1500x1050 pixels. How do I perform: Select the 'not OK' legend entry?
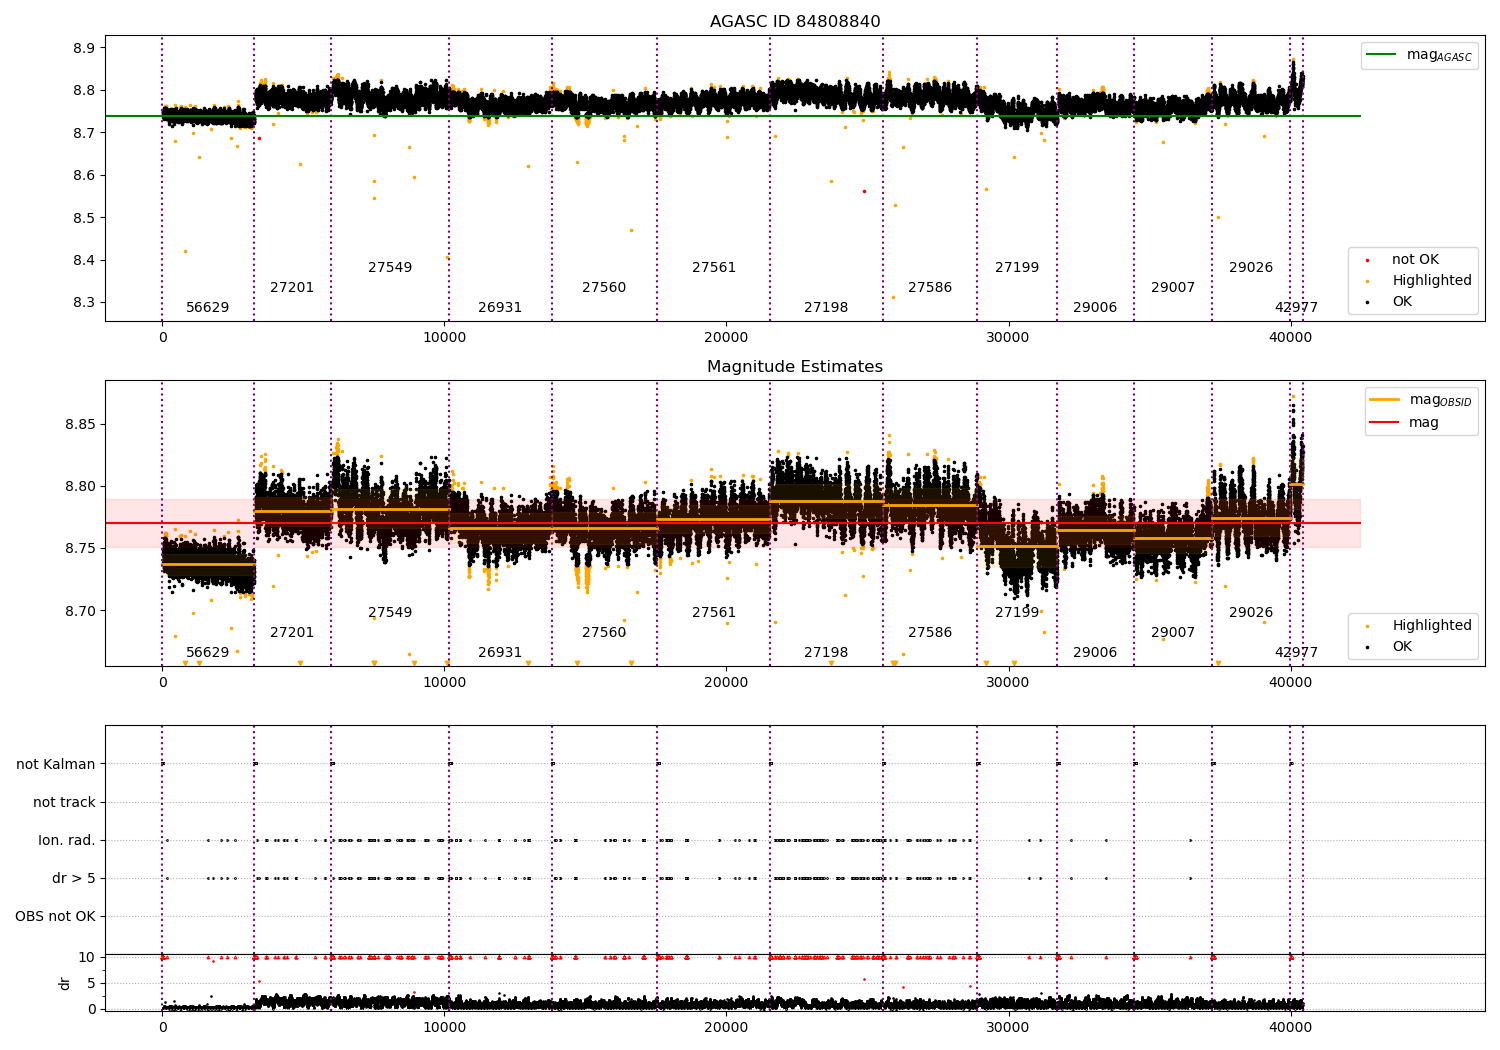click(1415, 260)
